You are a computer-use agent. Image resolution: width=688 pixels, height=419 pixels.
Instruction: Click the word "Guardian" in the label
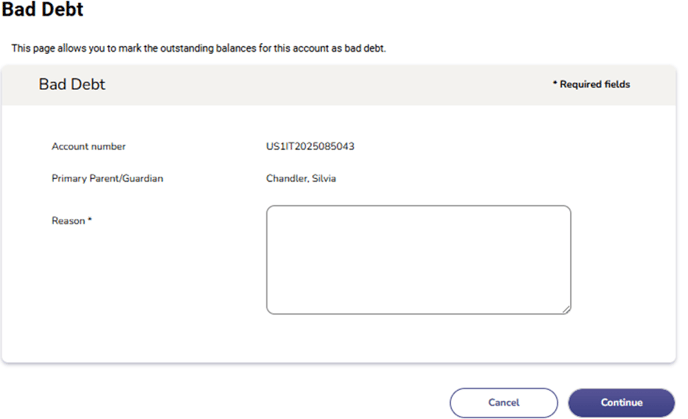(141, 179)
